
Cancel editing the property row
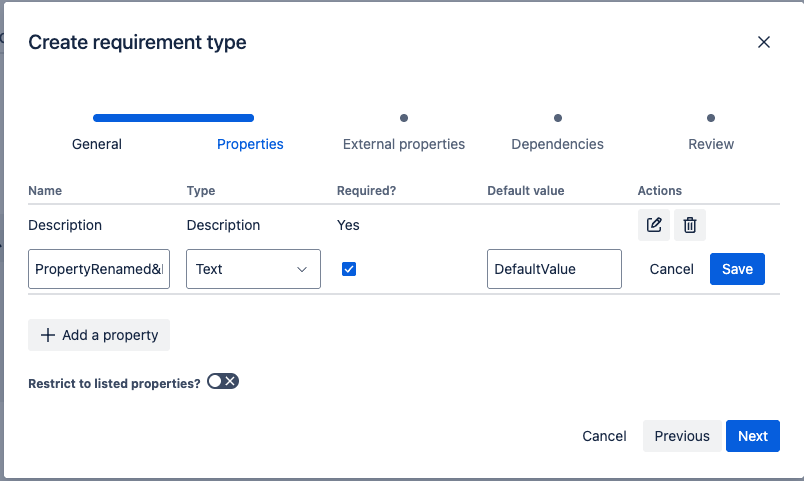(671, 269)
